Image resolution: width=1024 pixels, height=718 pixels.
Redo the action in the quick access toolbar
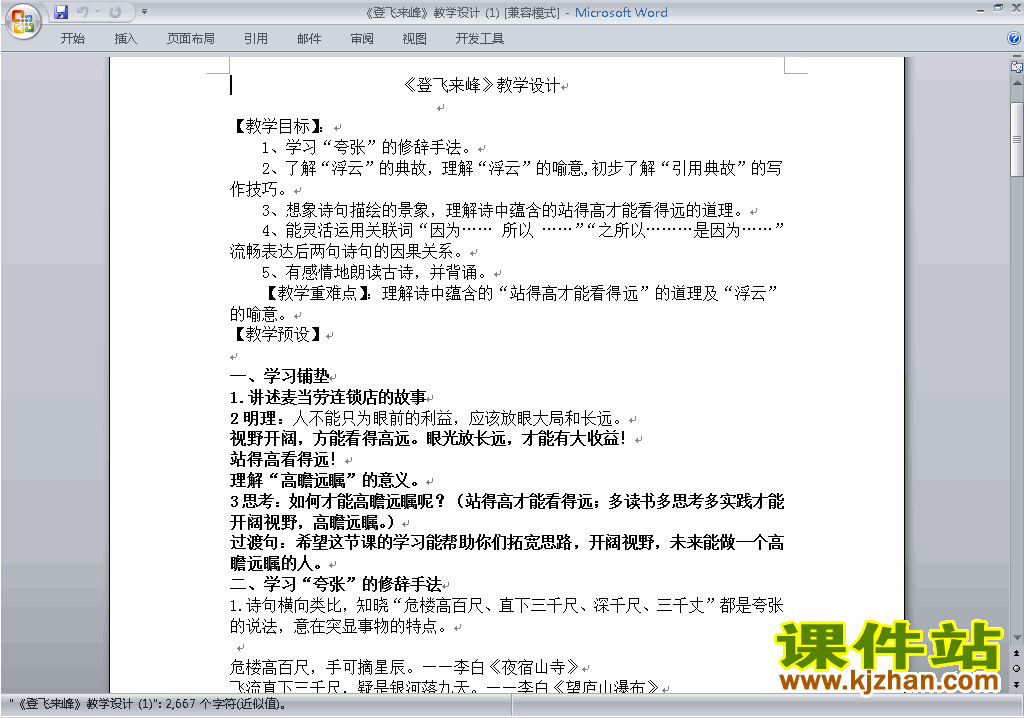coord(116,12)
